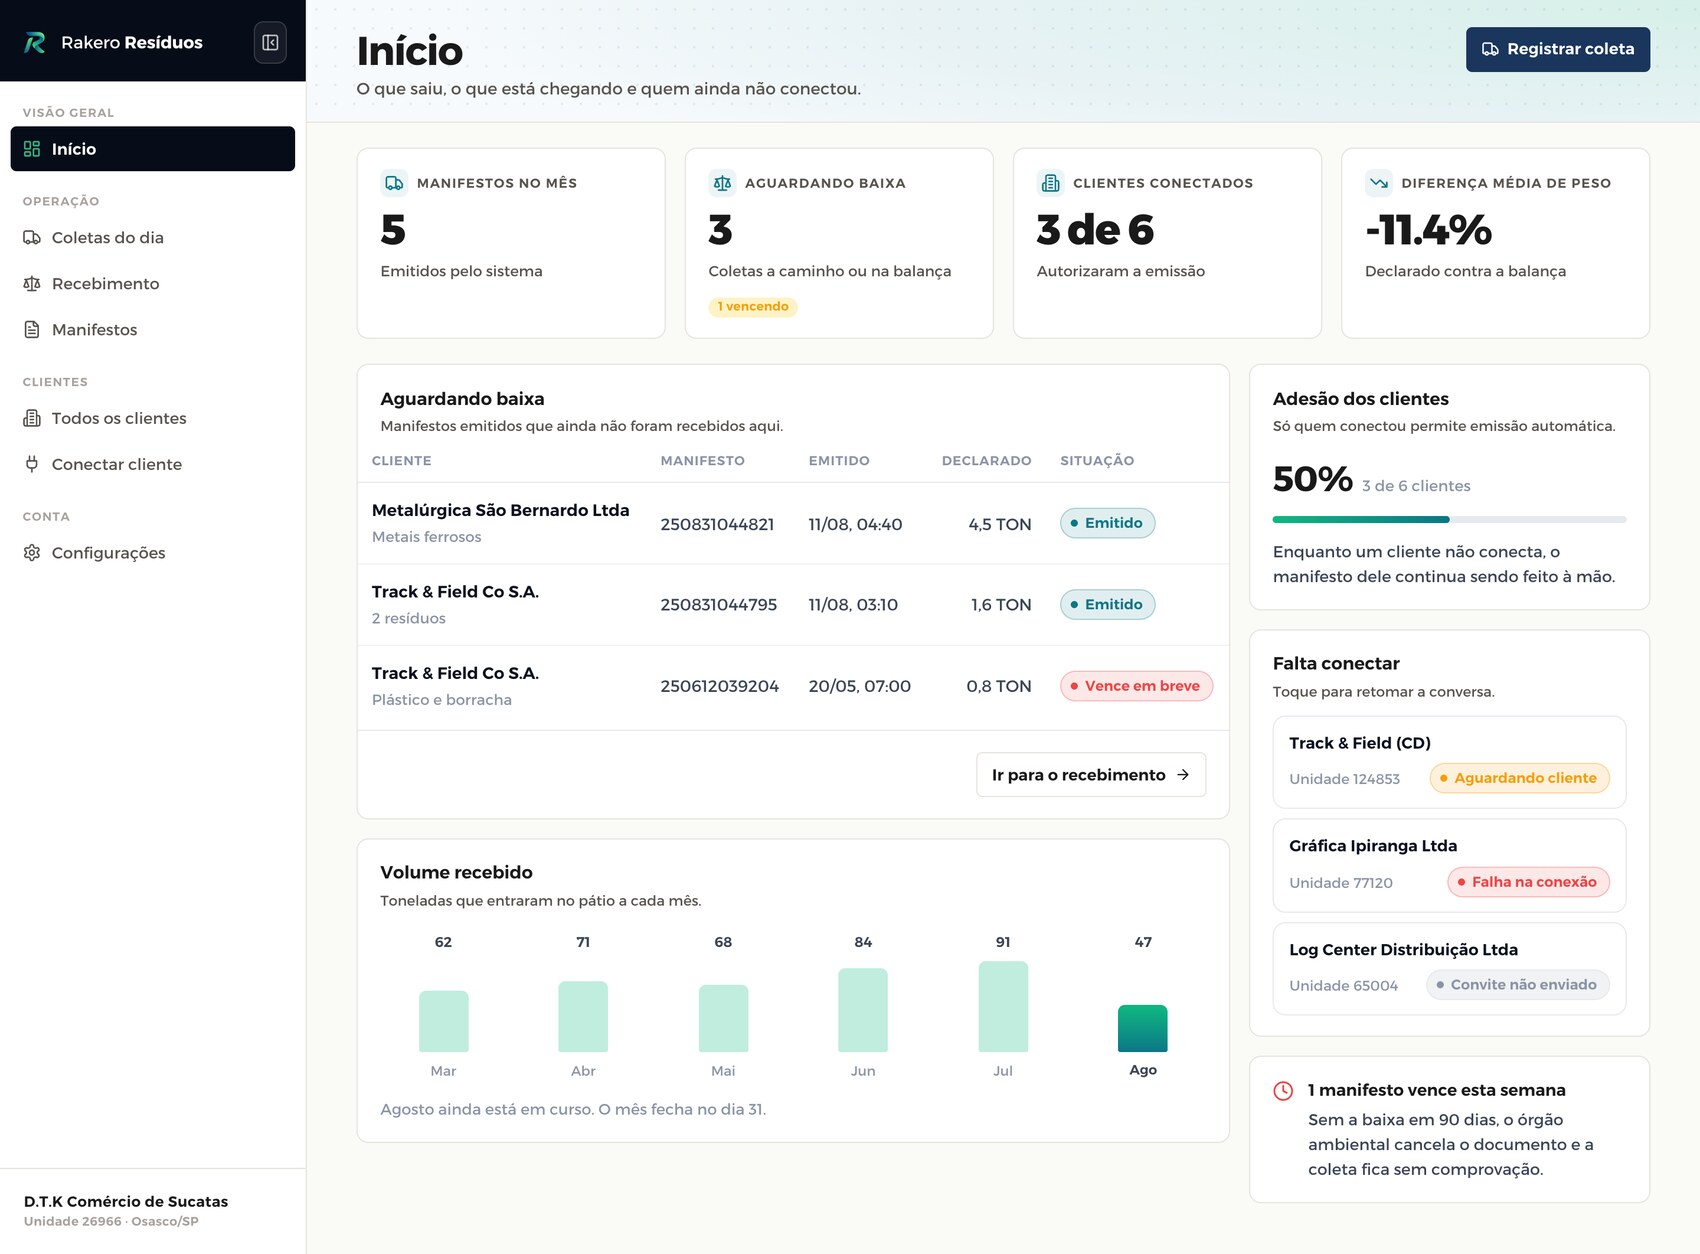
Task: Click the 1 vencendo badge
Action: tap(753, 307)
